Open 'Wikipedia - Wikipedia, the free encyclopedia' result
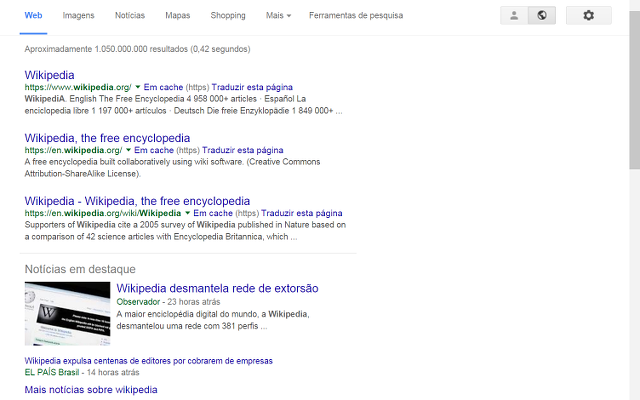This screenshot has height=400, width=640. 137,201
